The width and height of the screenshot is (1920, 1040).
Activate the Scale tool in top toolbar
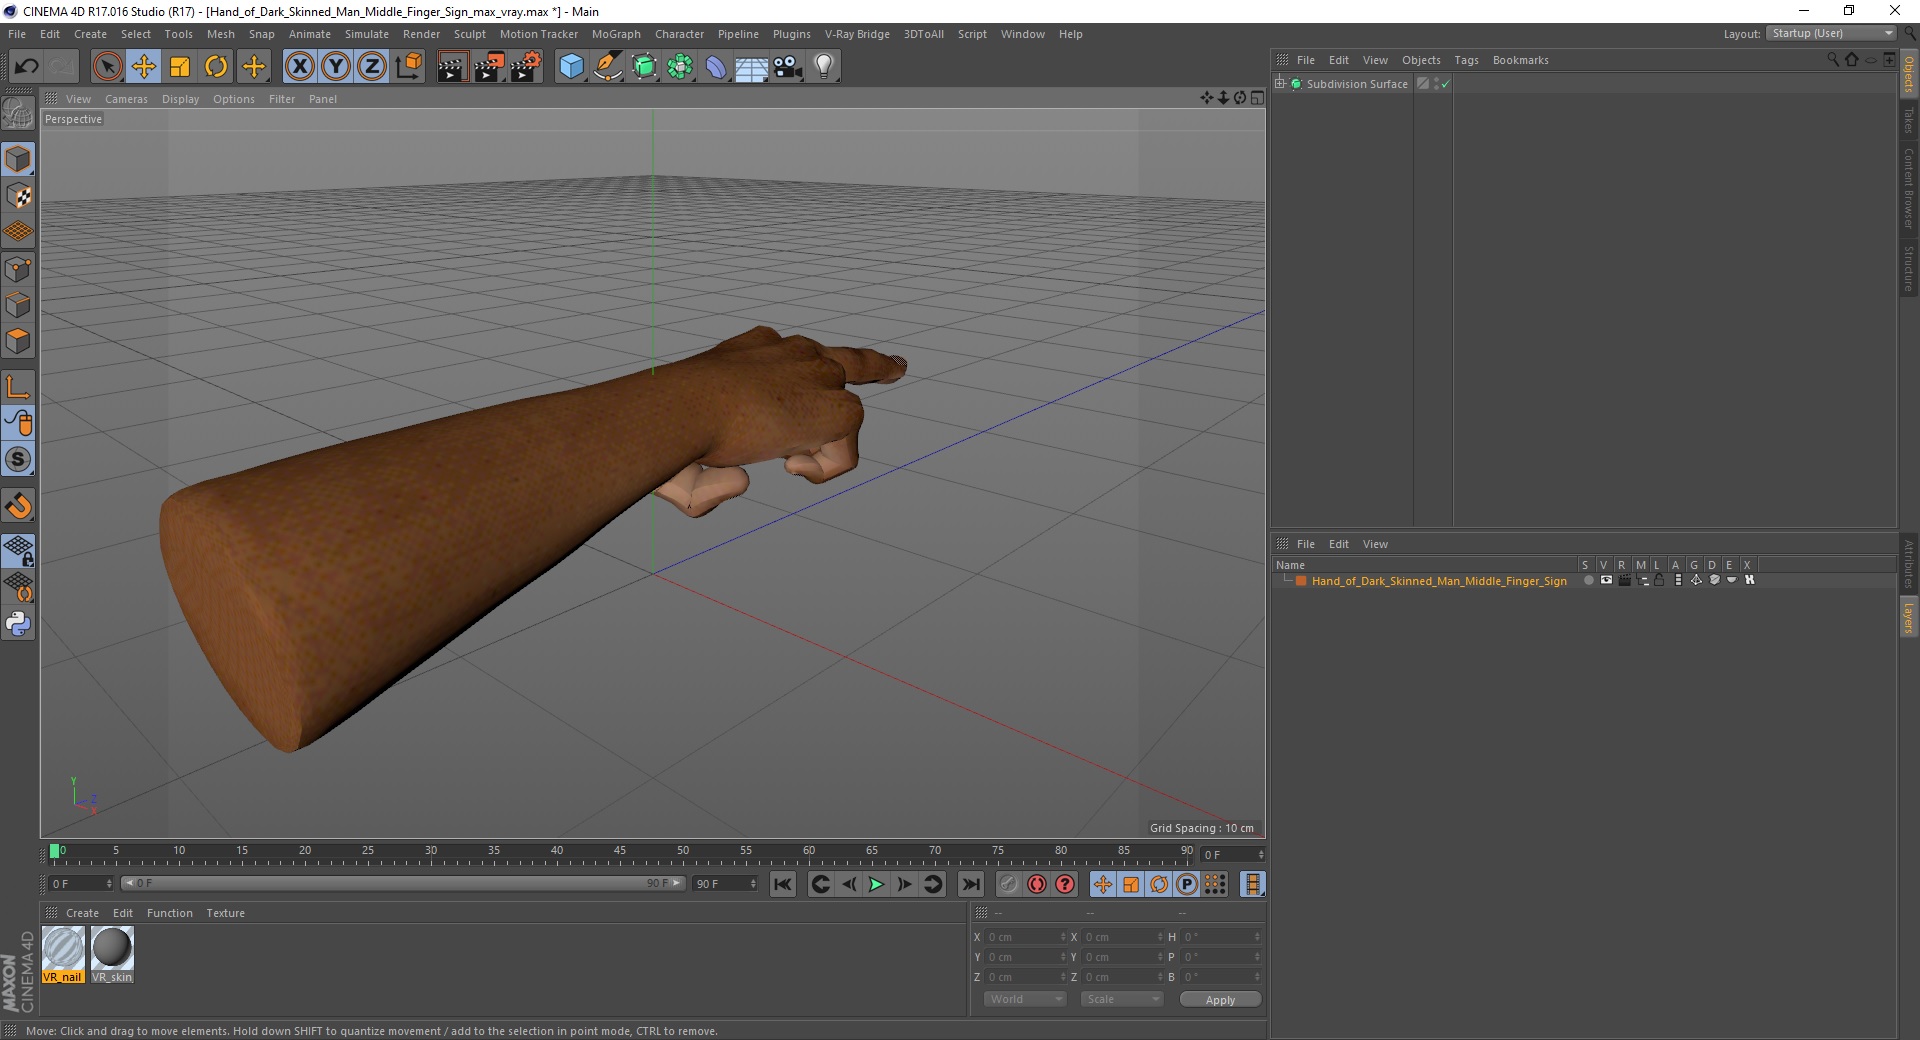[180, 67]
